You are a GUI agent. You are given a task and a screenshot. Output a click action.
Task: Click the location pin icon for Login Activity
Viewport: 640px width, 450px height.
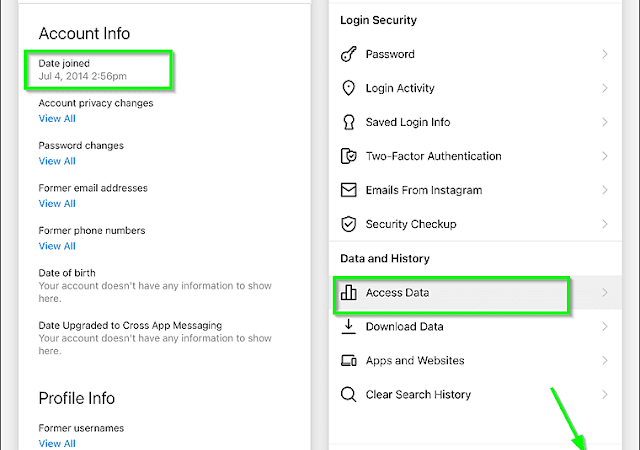click(x=349, y=88)
